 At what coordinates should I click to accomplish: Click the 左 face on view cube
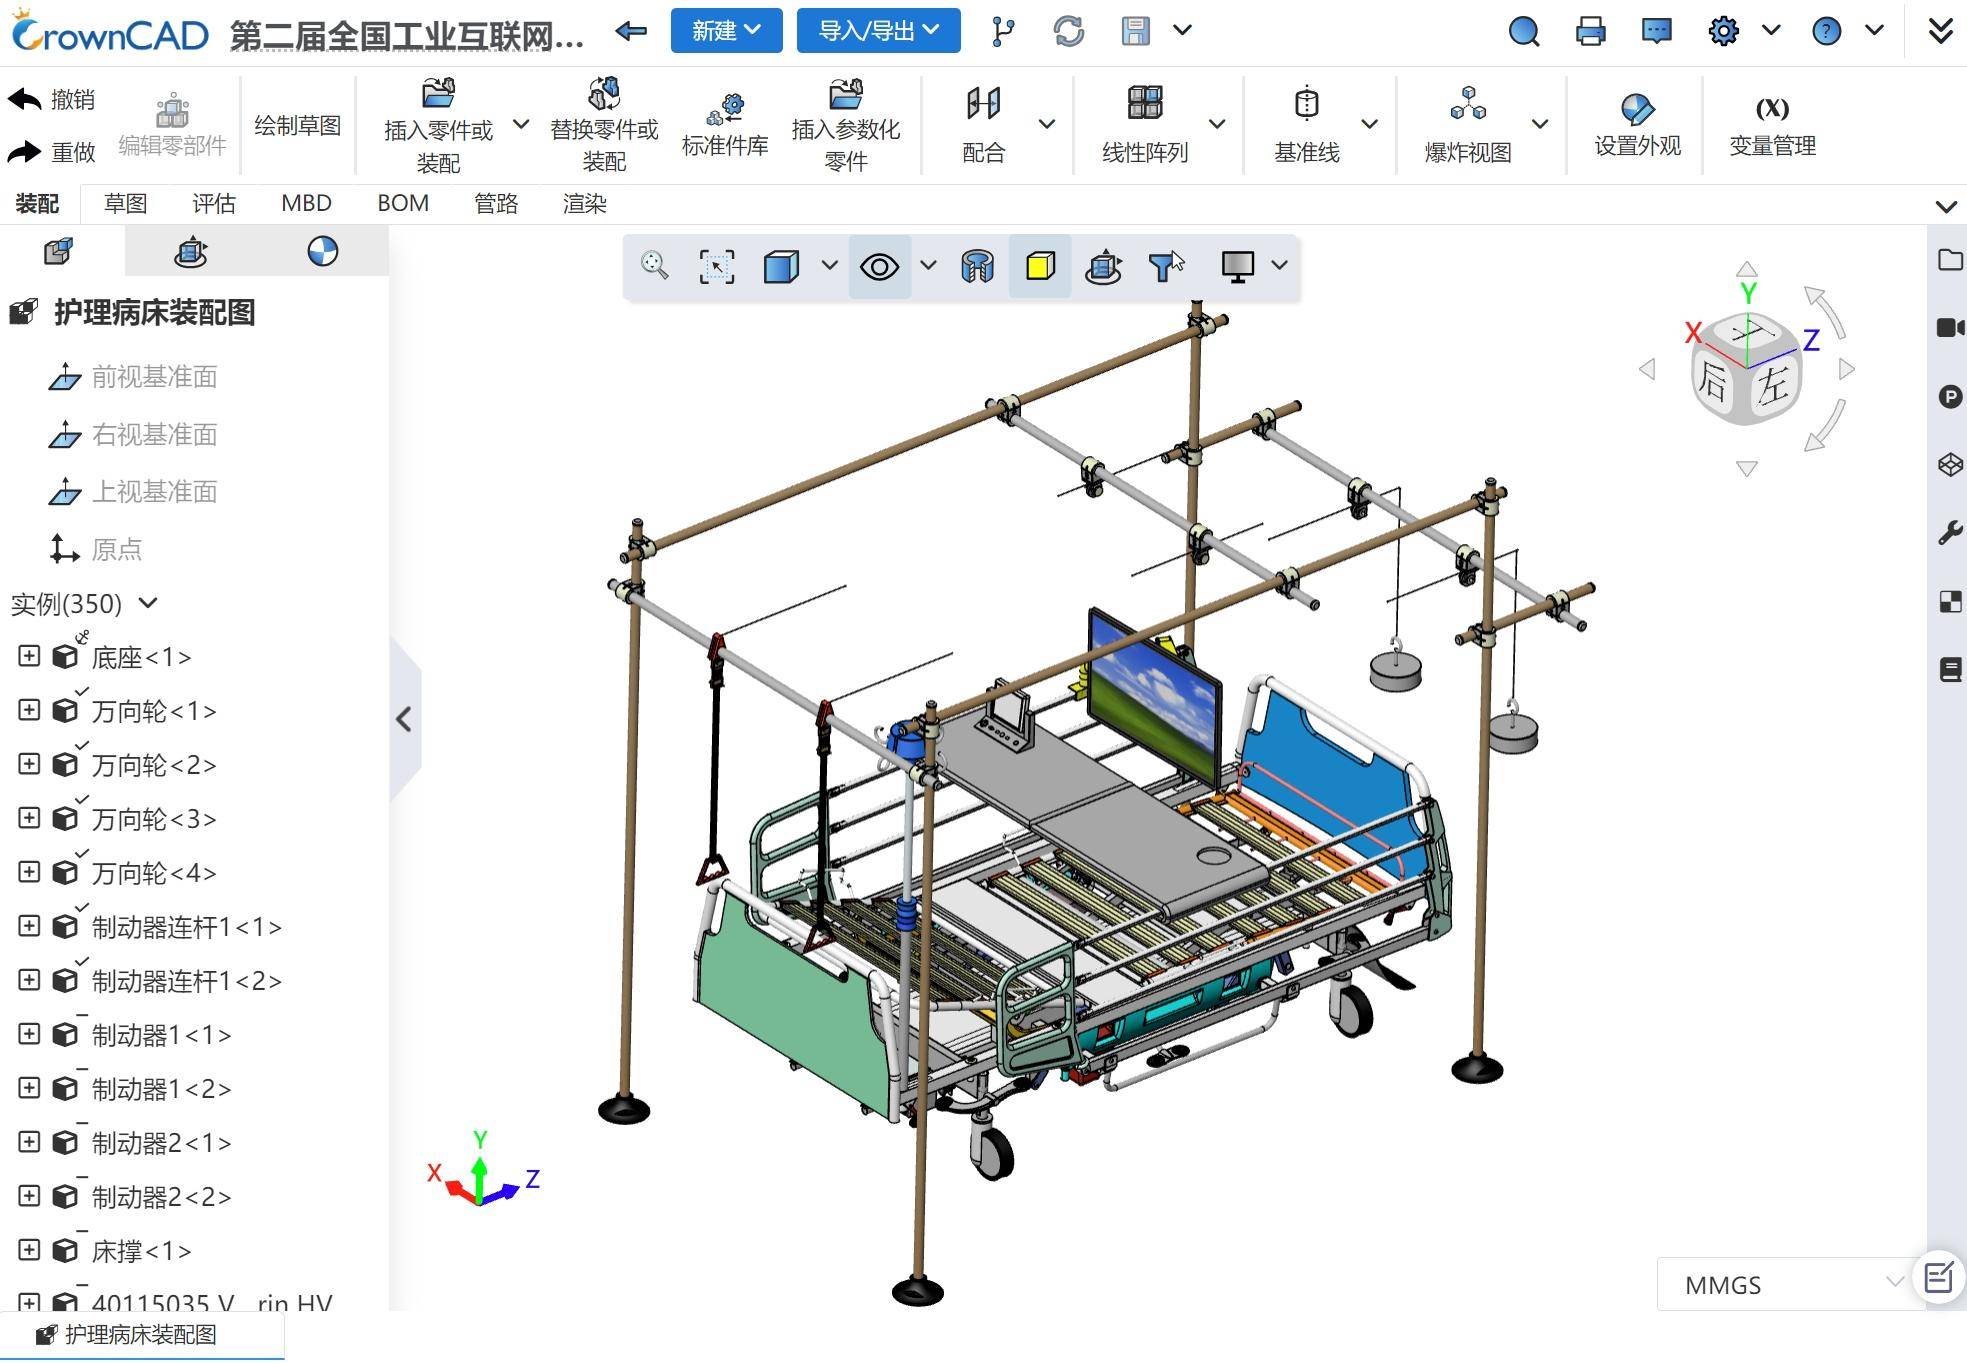coord(1773,386)
